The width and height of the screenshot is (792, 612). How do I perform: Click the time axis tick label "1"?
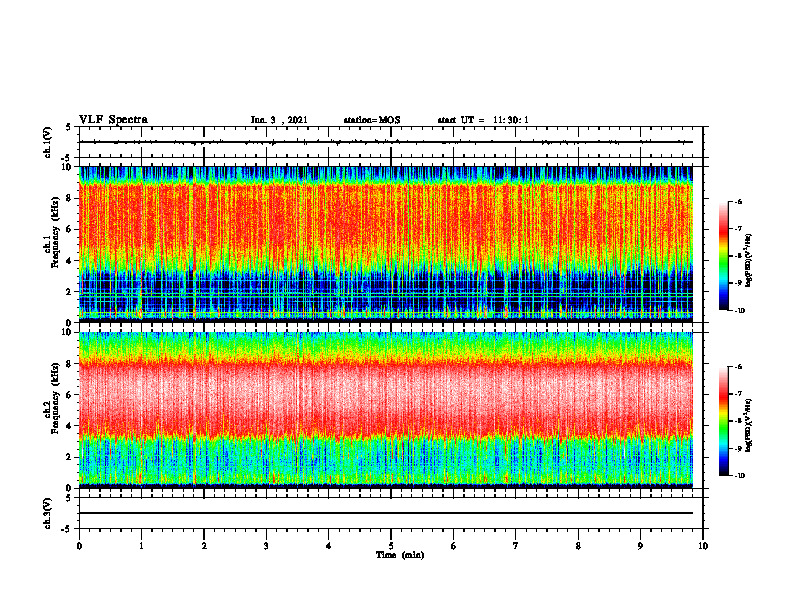coord(141,546)
